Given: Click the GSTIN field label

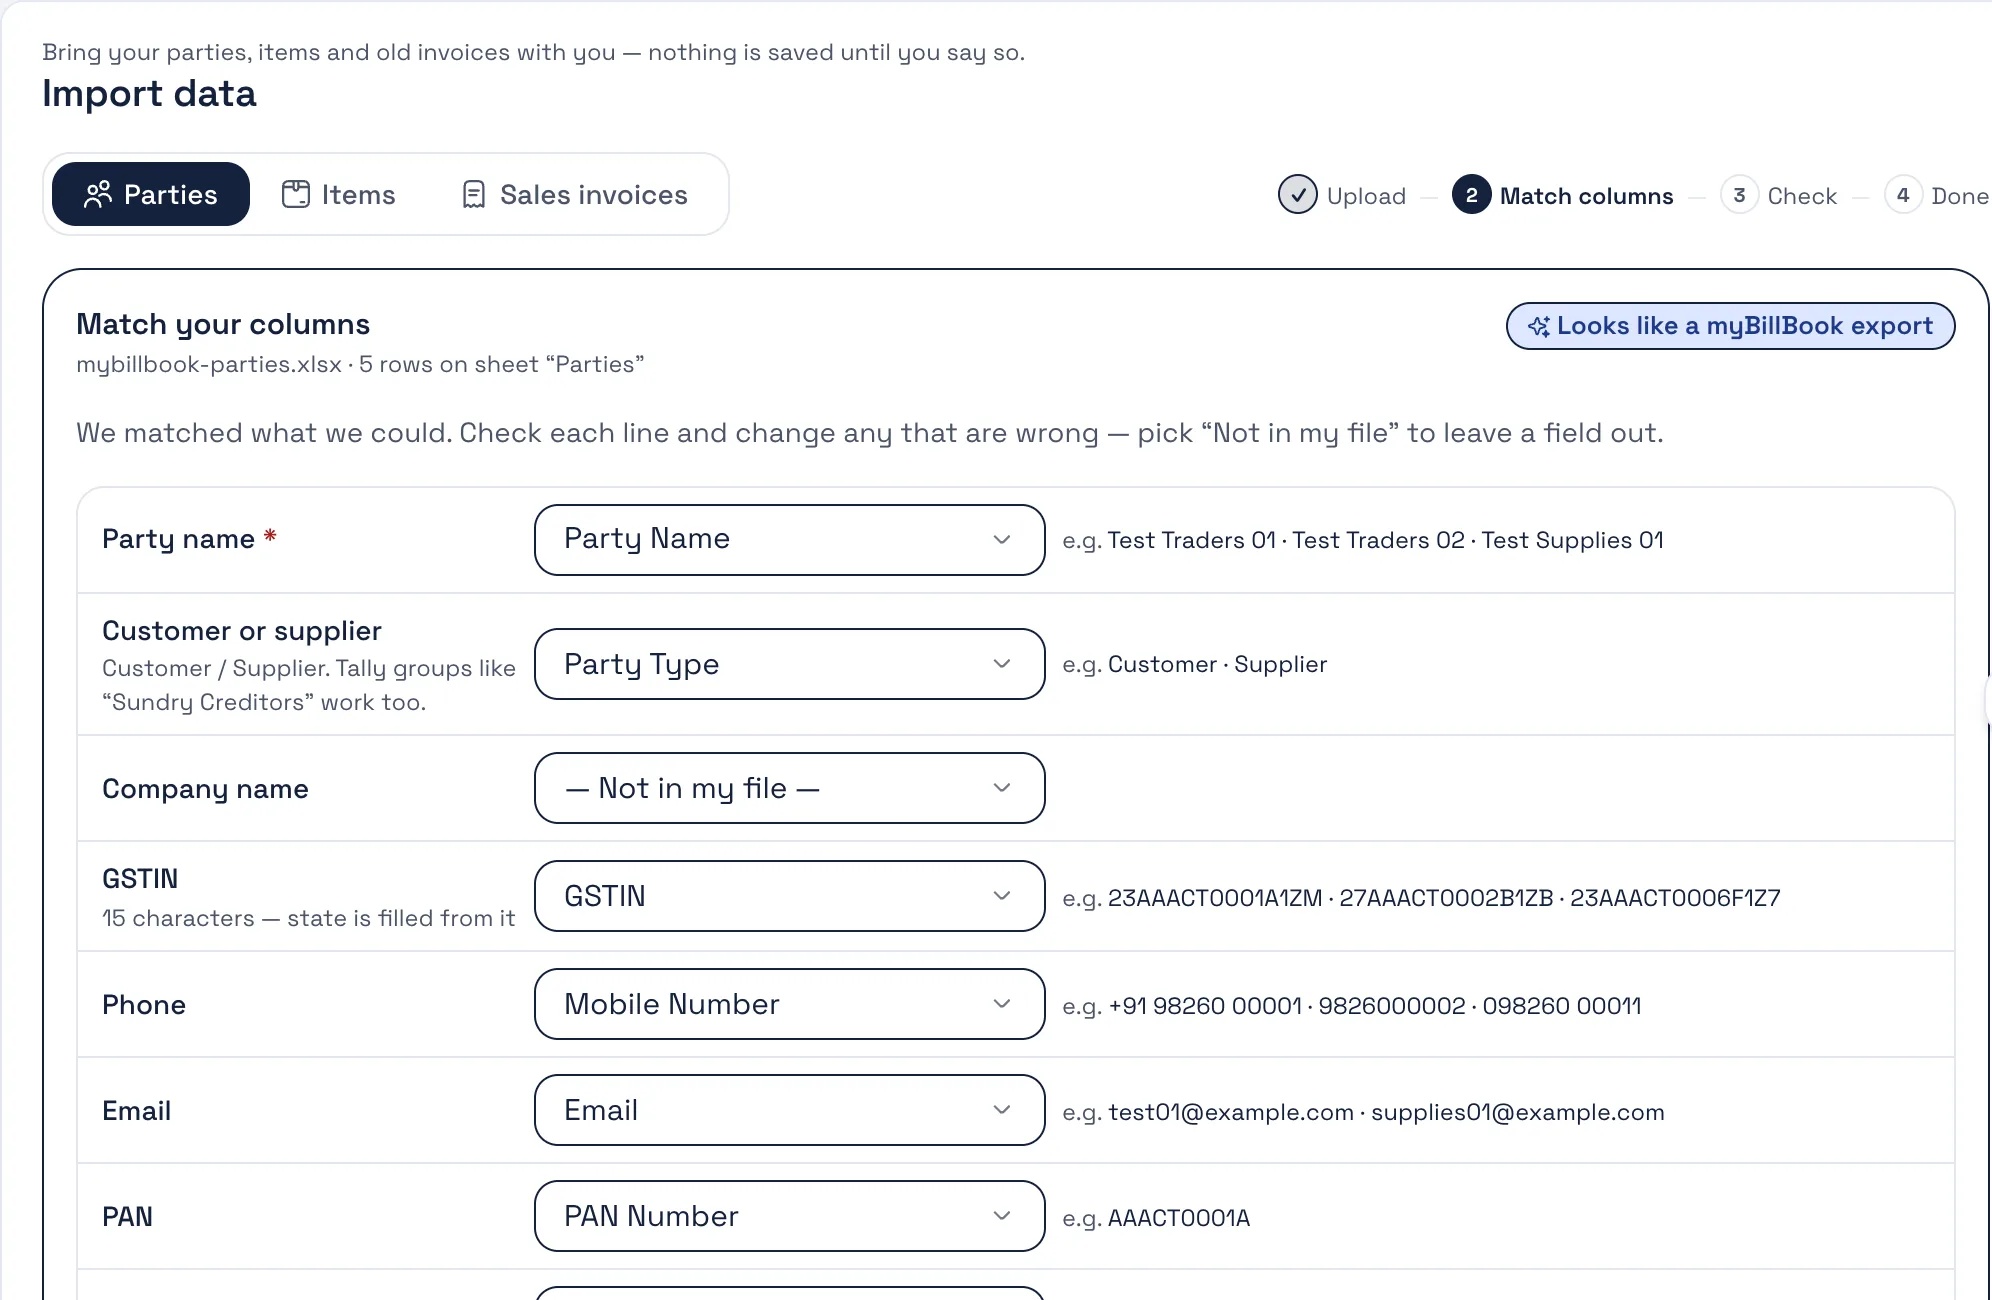Looking at the screenshot, I should coord(140,879).
